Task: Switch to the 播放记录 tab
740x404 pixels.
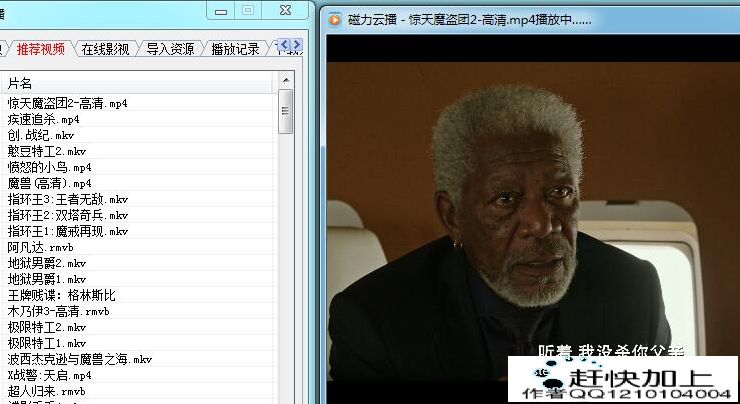Action: click(235, 49)
